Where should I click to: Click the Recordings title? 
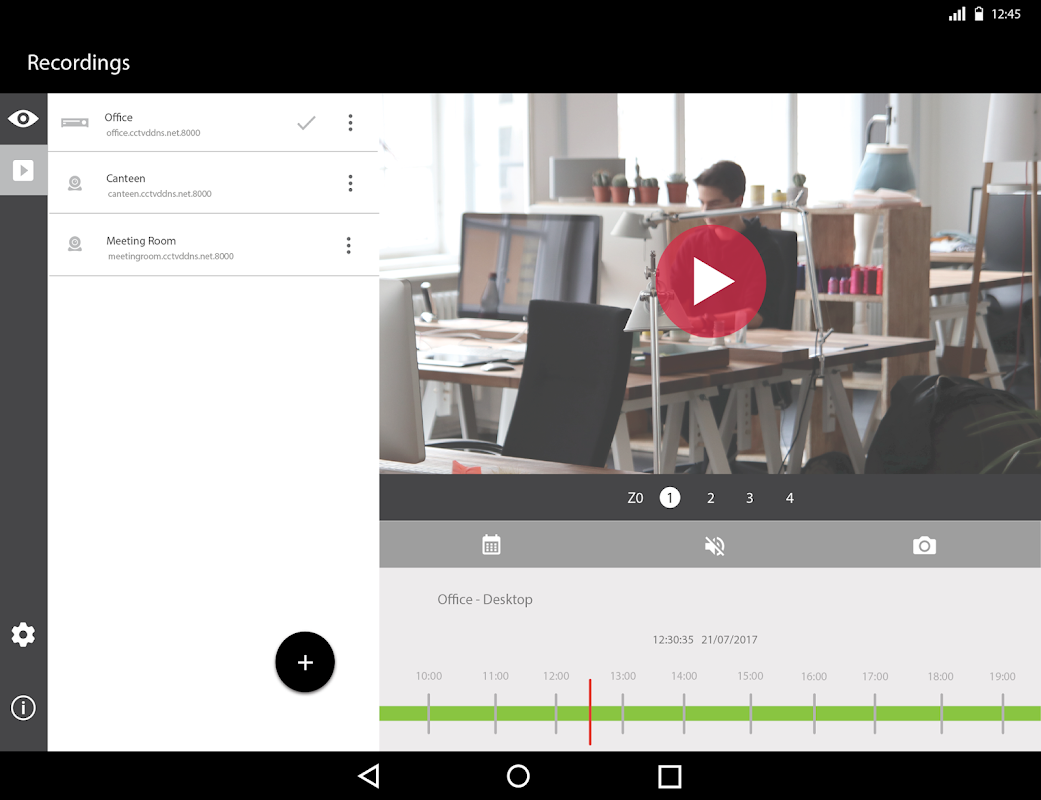tap(78, 62)
